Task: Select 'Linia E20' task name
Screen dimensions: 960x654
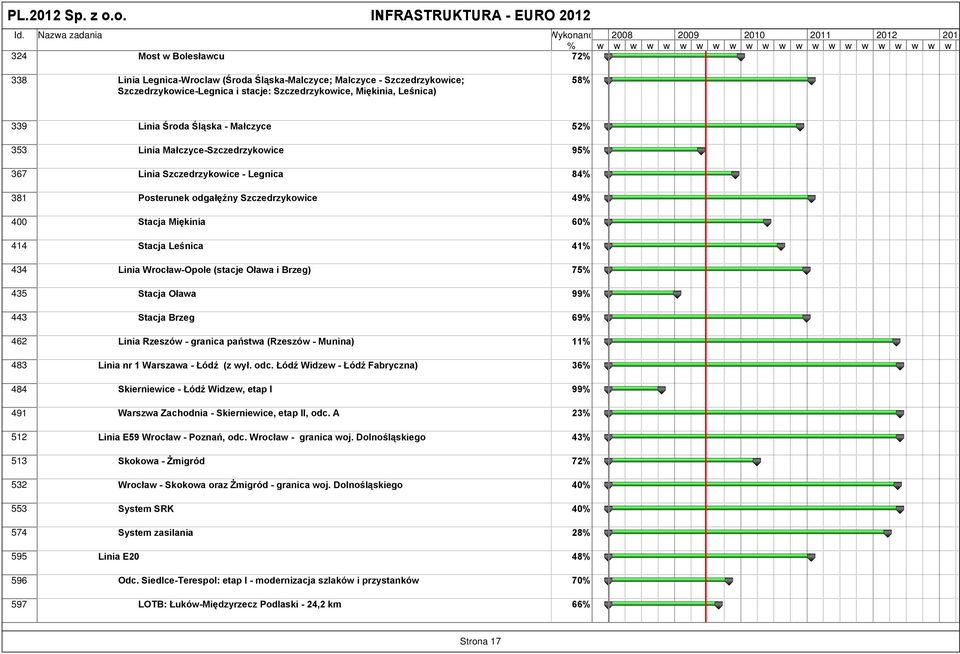Action: click(118, 557)
